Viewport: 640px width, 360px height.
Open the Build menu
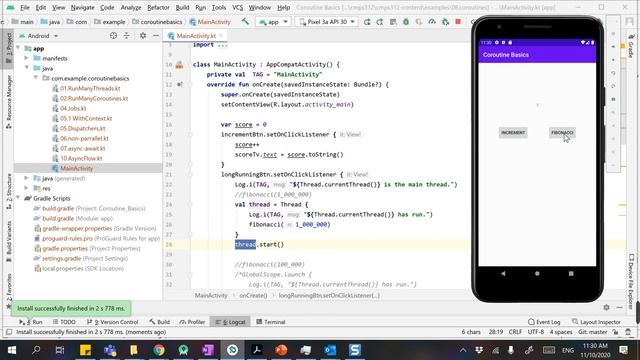coord(182,7)
